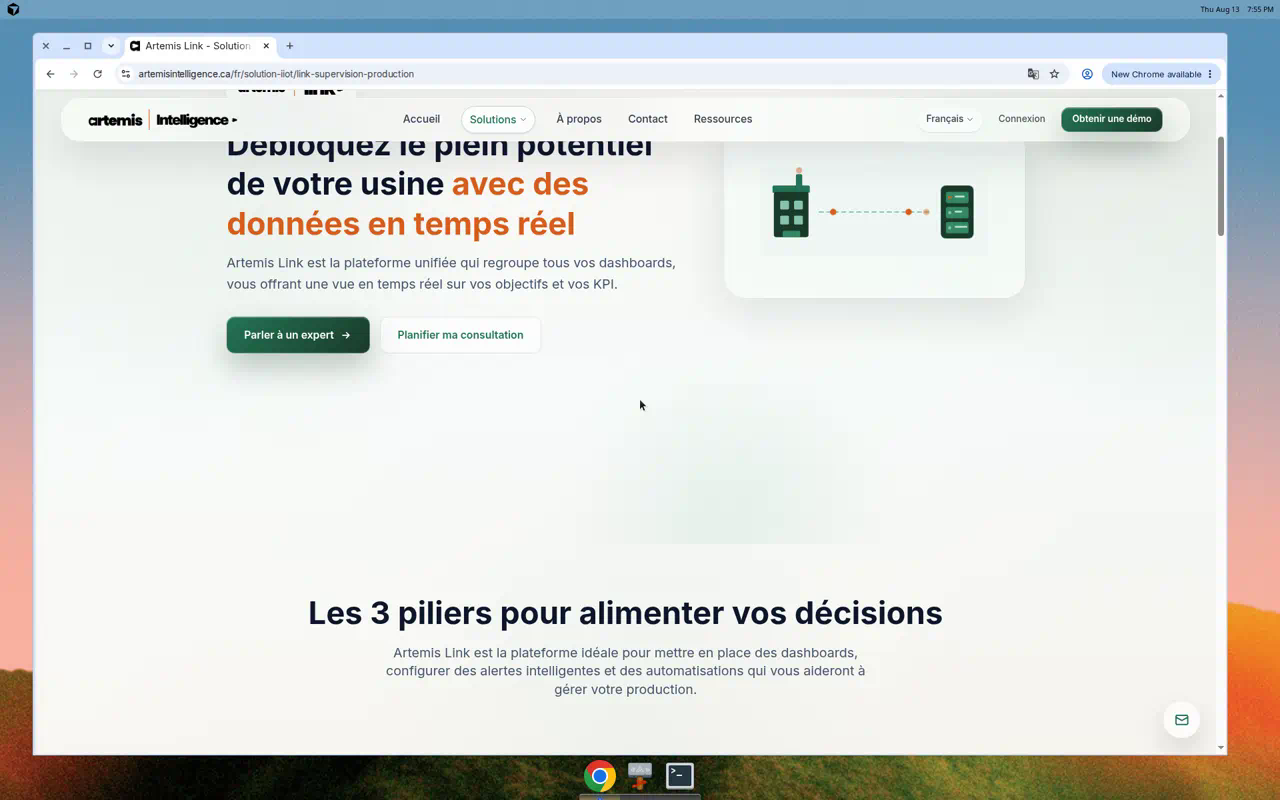Click the server rack illustration icon
Image resolution: width=1280 pixels, height=800 pixels.
tap(957, 211)
